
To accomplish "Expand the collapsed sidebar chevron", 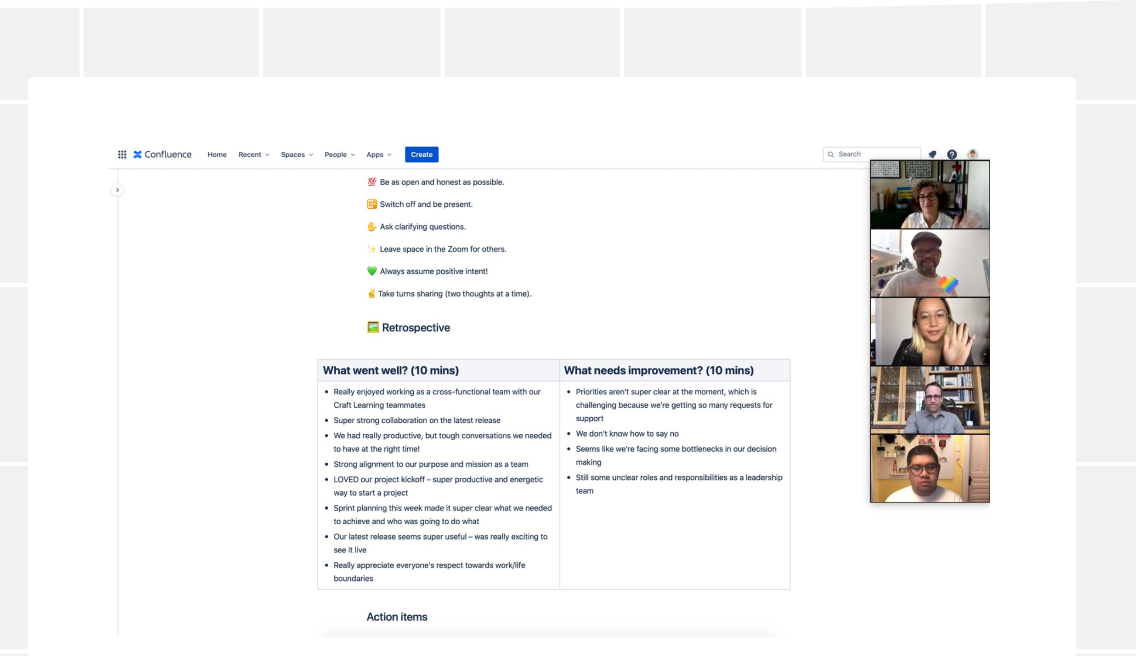I will click(117, 190).
